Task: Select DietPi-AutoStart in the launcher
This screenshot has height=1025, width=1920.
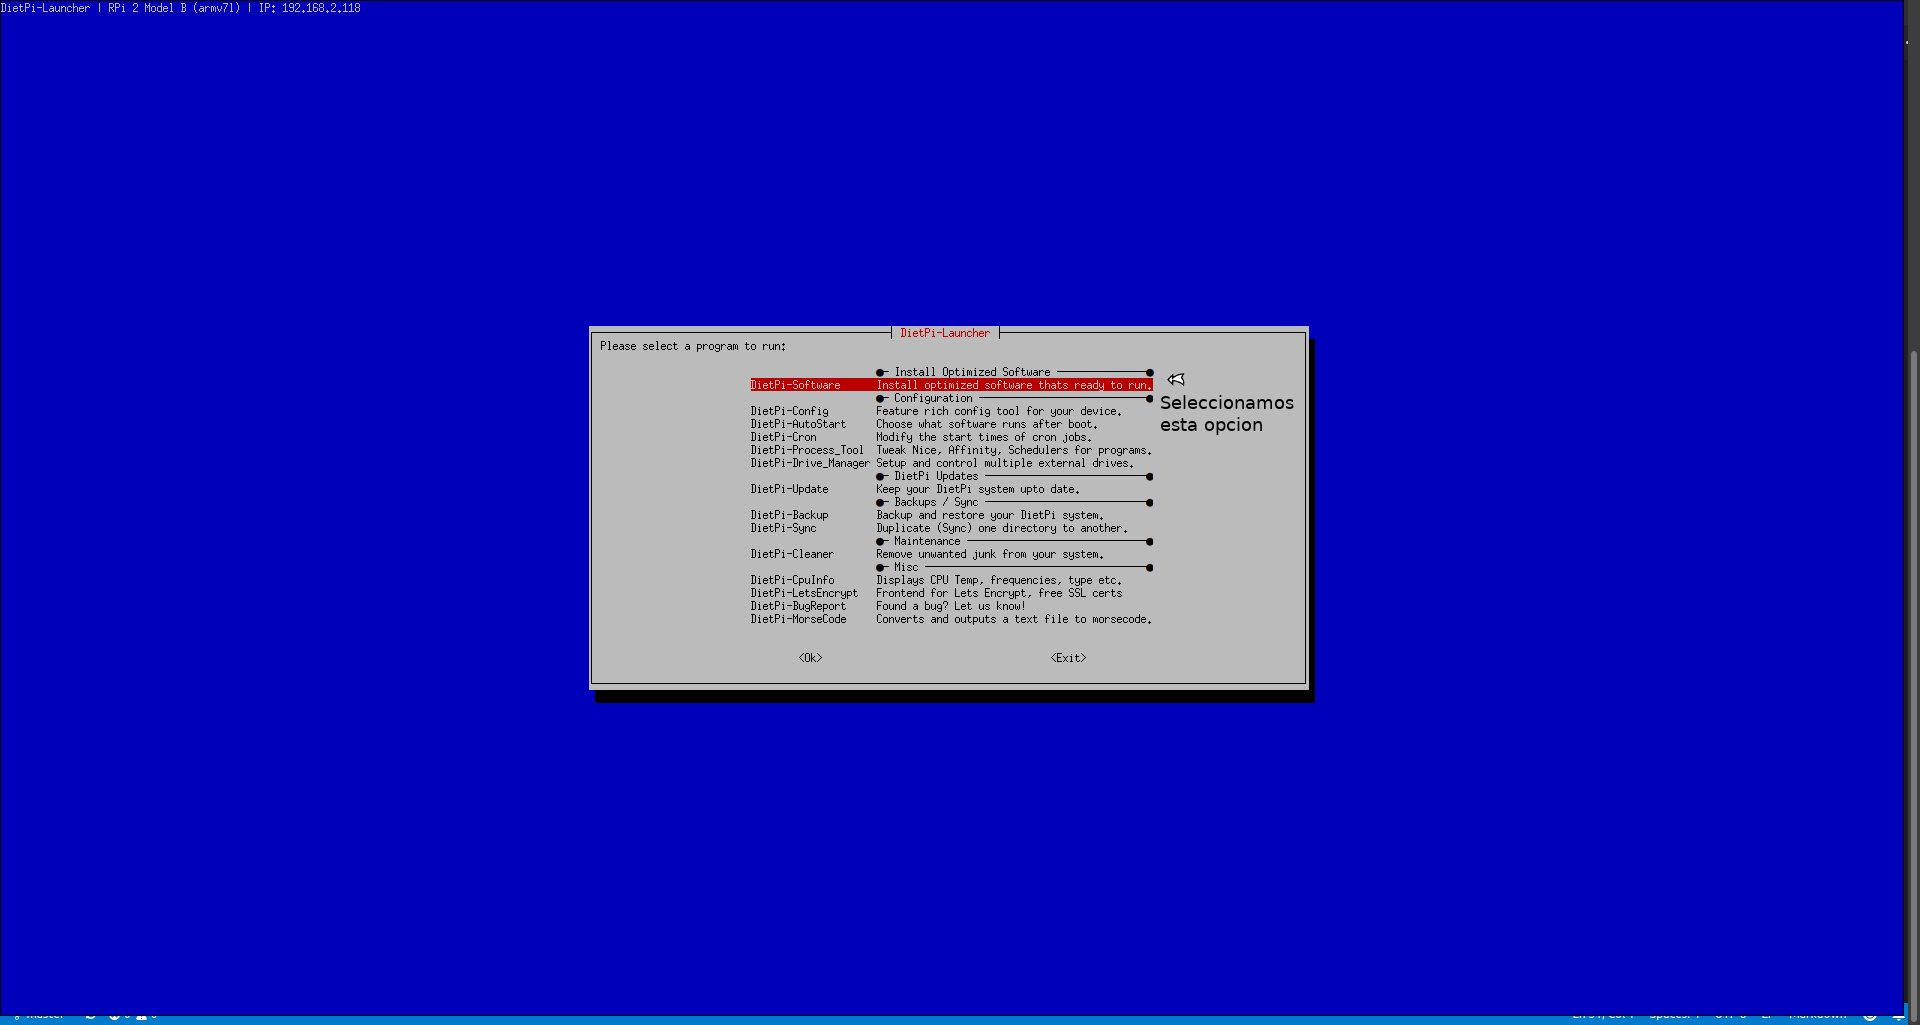Action: (797, 424)
